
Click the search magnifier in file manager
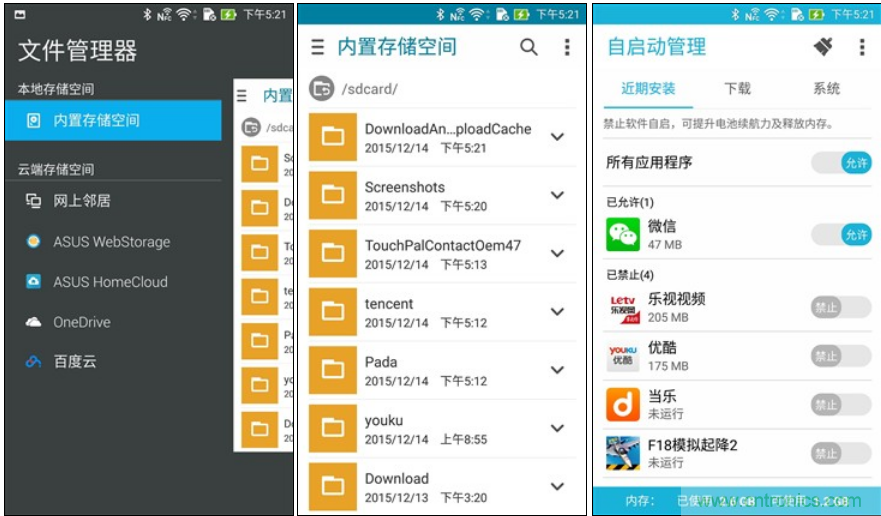[x=528, y=47]
